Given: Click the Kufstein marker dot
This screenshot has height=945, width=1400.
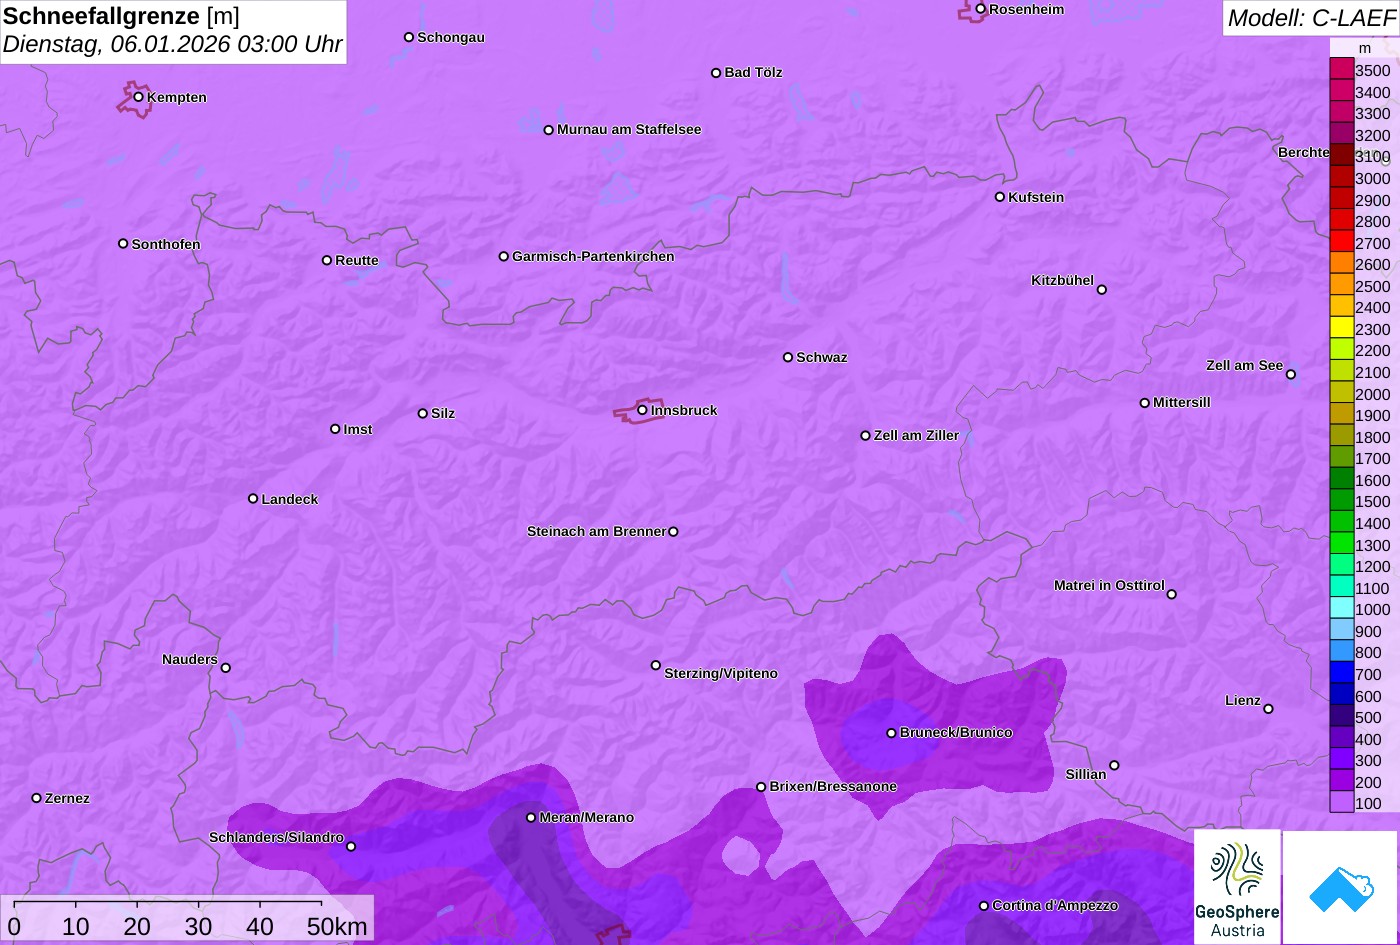Looking at the screenshot, I should (999, 196).
